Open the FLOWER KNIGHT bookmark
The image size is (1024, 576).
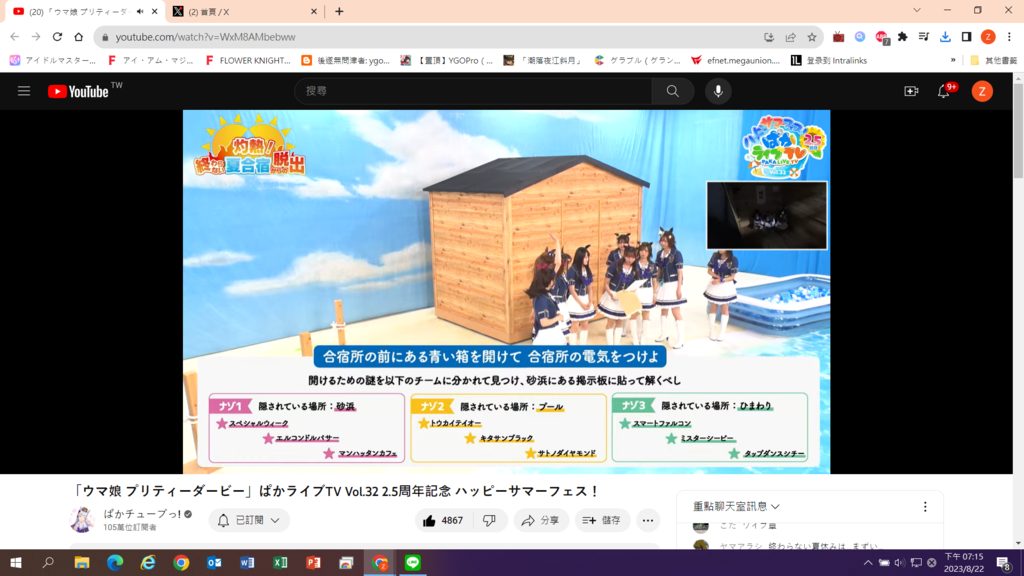tap(248, 60)
